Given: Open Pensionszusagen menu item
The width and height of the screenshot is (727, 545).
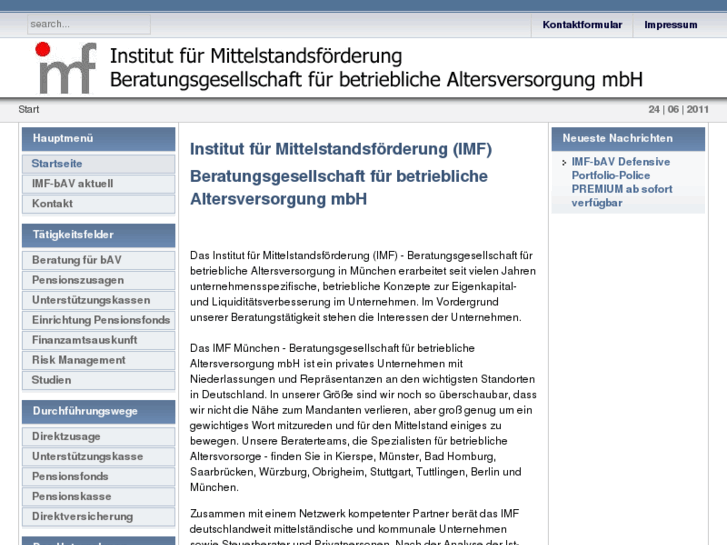Looking at the screenshot, I should tap(98, 280).
